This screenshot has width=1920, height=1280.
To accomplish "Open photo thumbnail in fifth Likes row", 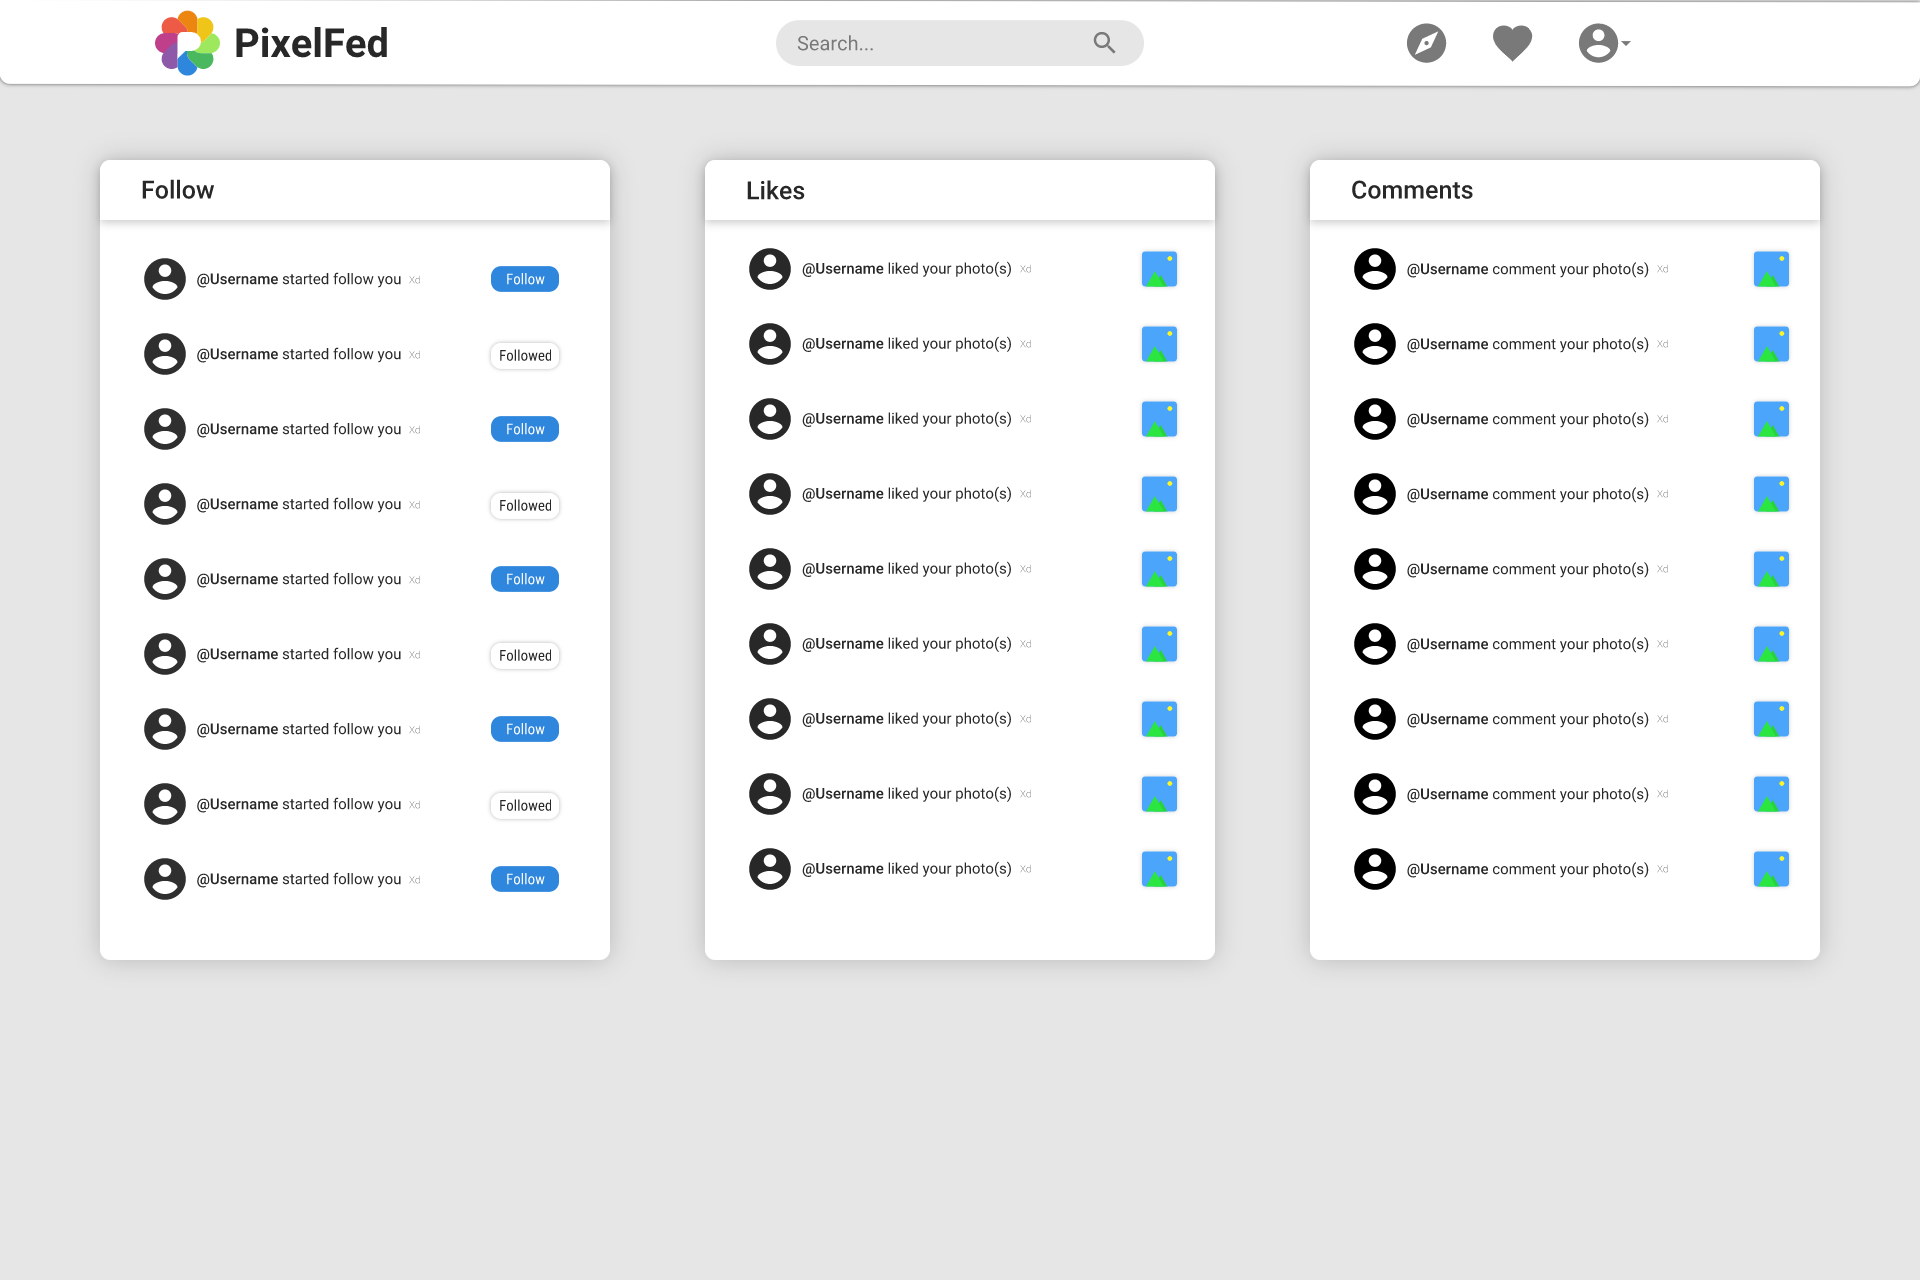I will point(1159,569).
